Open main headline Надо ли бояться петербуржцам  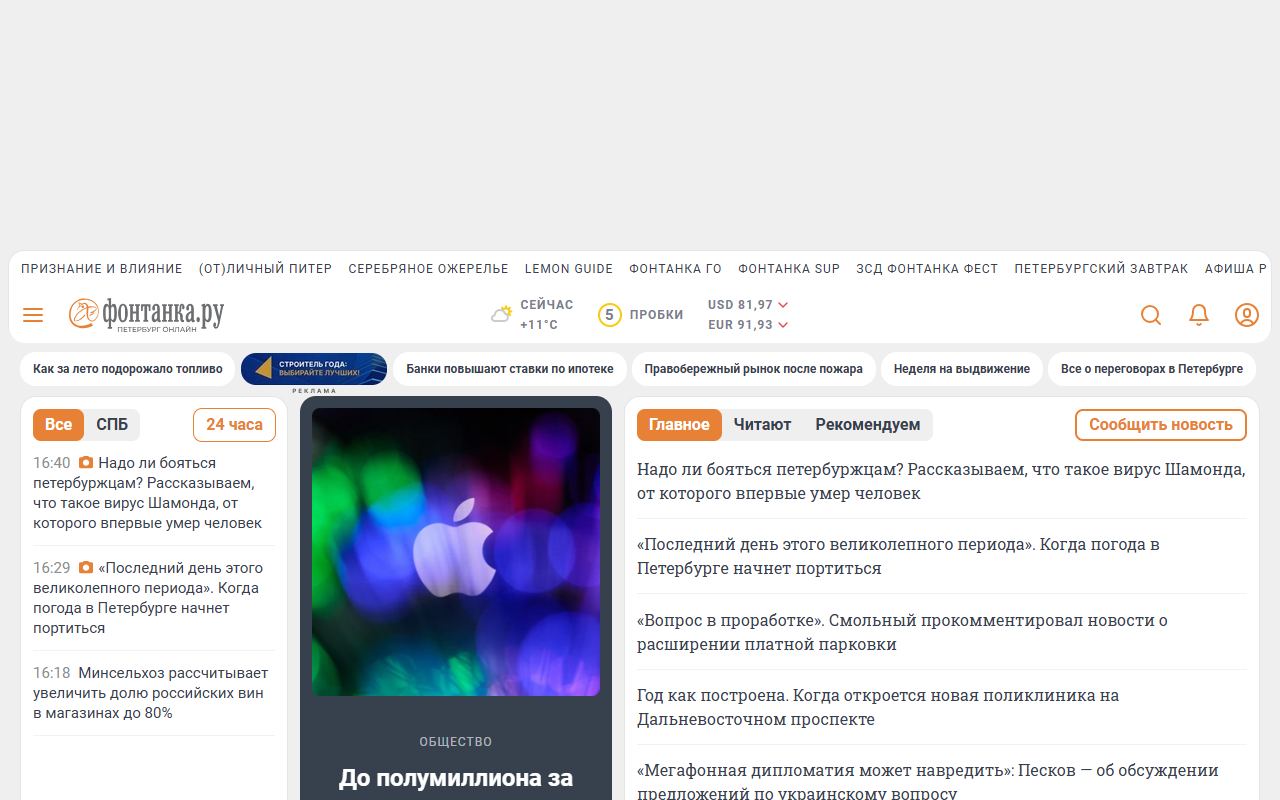point(941,481)
